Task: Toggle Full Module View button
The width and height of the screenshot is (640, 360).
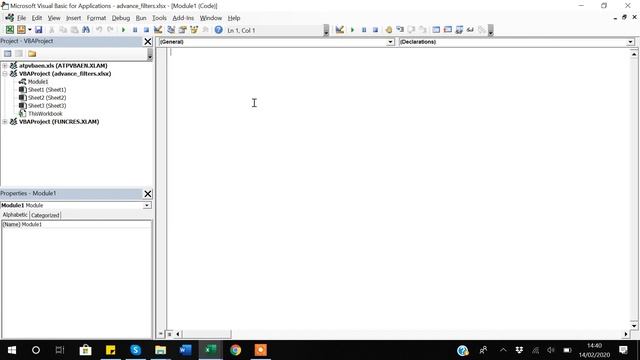Action: pyautogui.click(x=169, y=334)
